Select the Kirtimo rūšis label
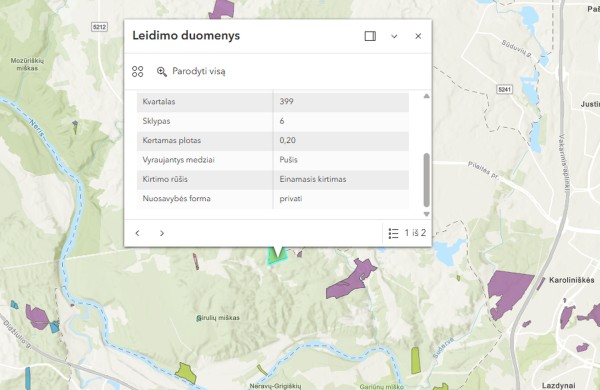The height and width of the screenshot is (390, 600). pyautogui.click(x=165, y=179)
